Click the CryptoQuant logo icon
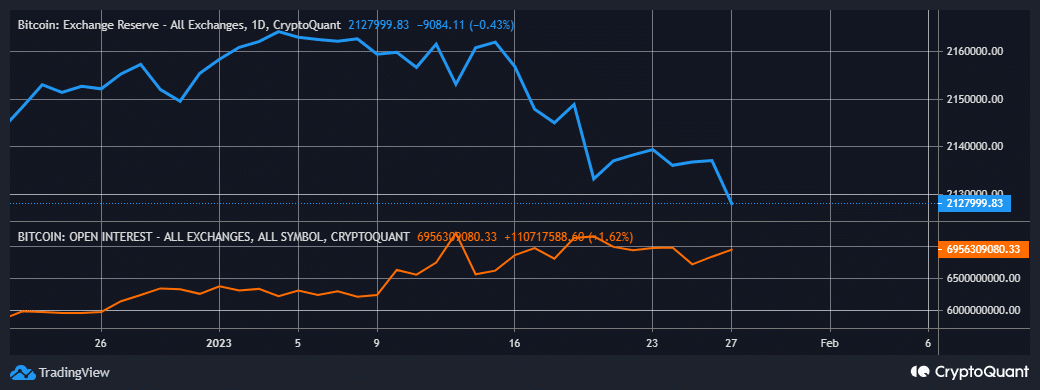Image resolution: width=1040 pixels, height=390 pixels. pos(921,371)
